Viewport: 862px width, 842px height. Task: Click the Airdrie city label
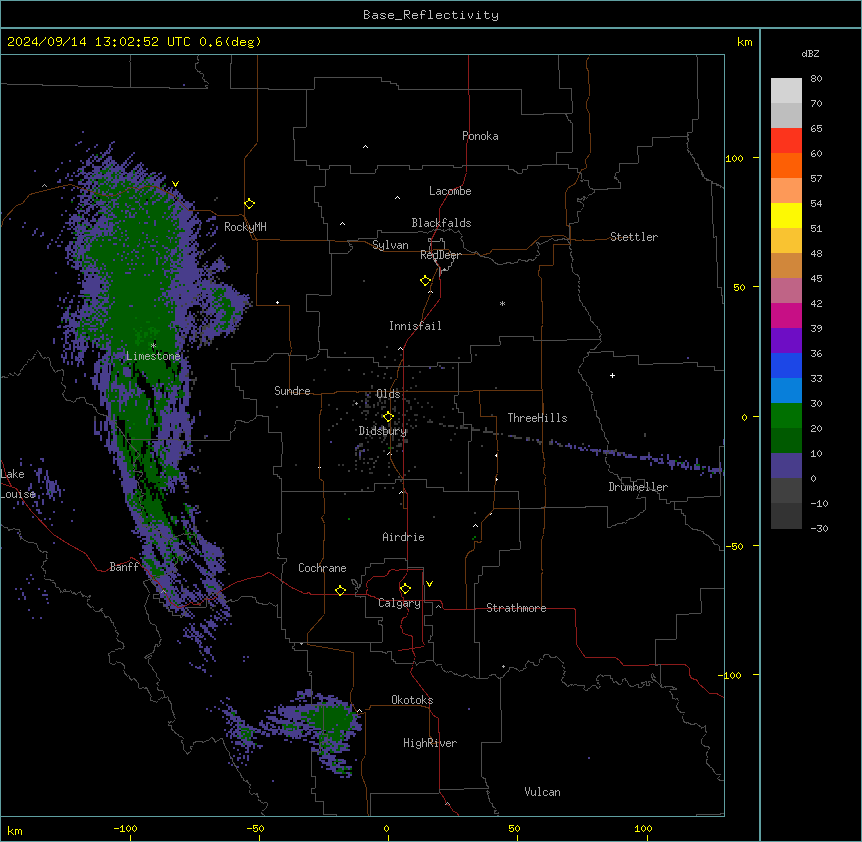pyautogui.click(x=403, y=537)
